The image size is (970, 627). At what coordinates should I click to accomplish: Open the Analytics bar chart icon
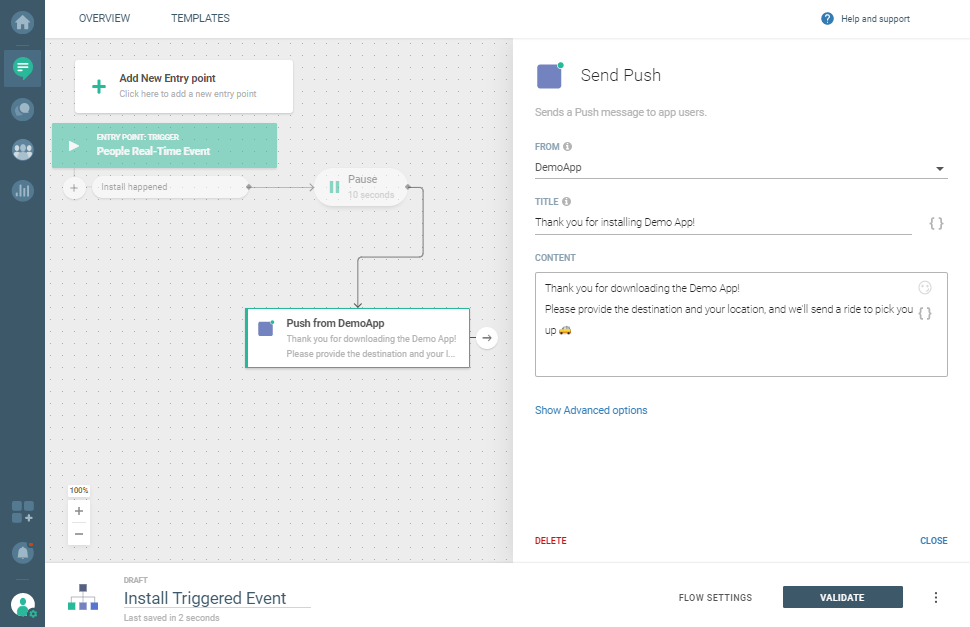pyautogui.click(x=22, y=190)
